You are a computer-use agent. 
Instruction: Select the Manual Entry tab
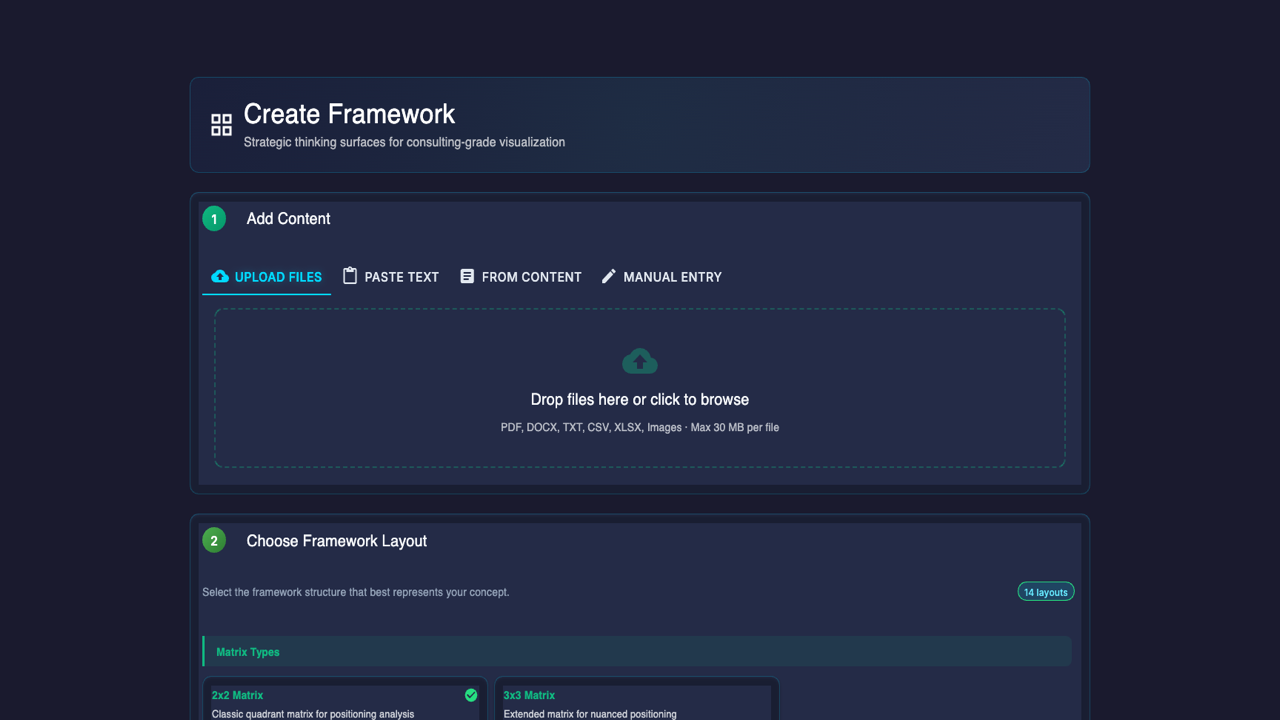pyautogui.click(x=661, y=277)
